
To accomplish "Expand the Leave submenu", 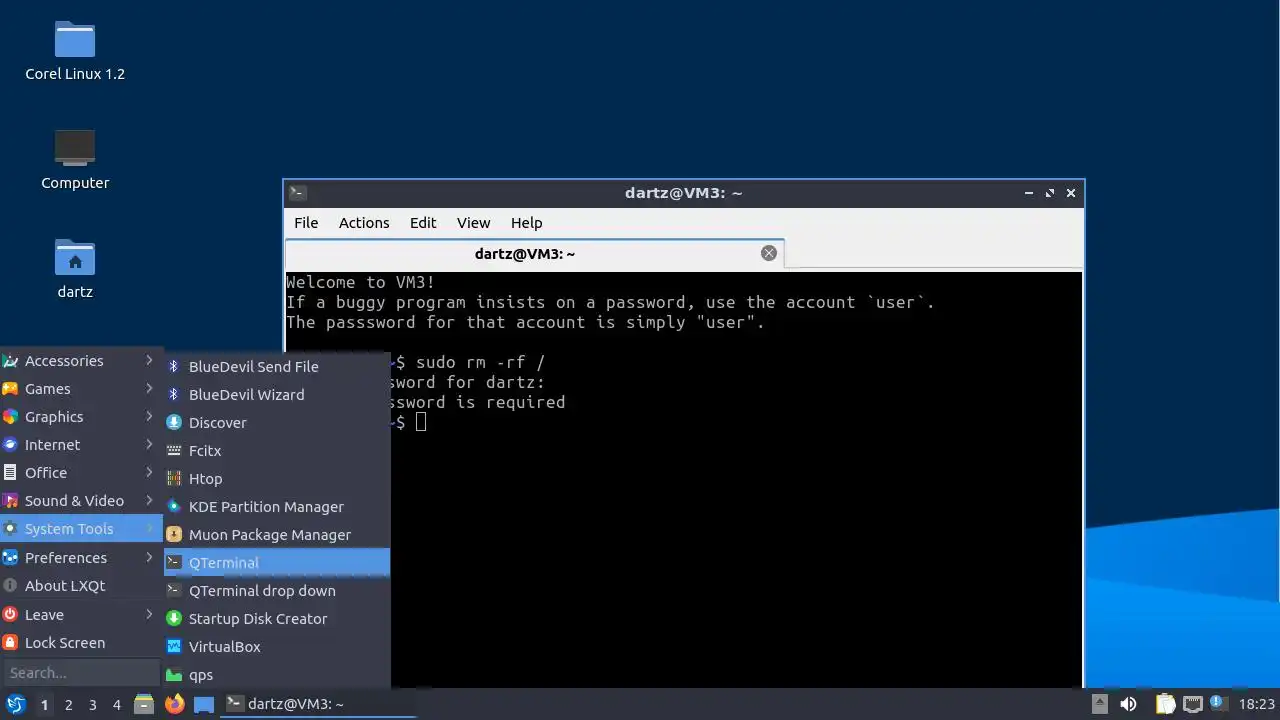I will pos(81,615).
